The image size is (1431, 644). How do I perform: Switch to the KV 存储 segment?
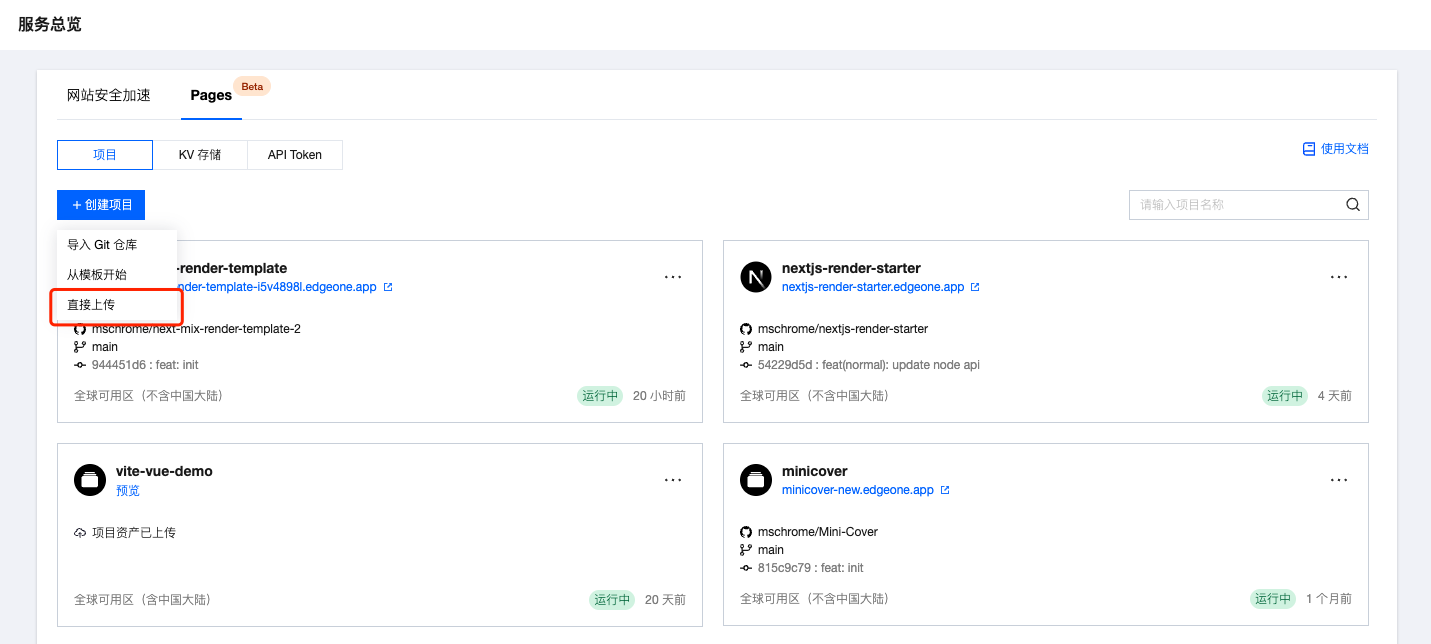[200, 155]
